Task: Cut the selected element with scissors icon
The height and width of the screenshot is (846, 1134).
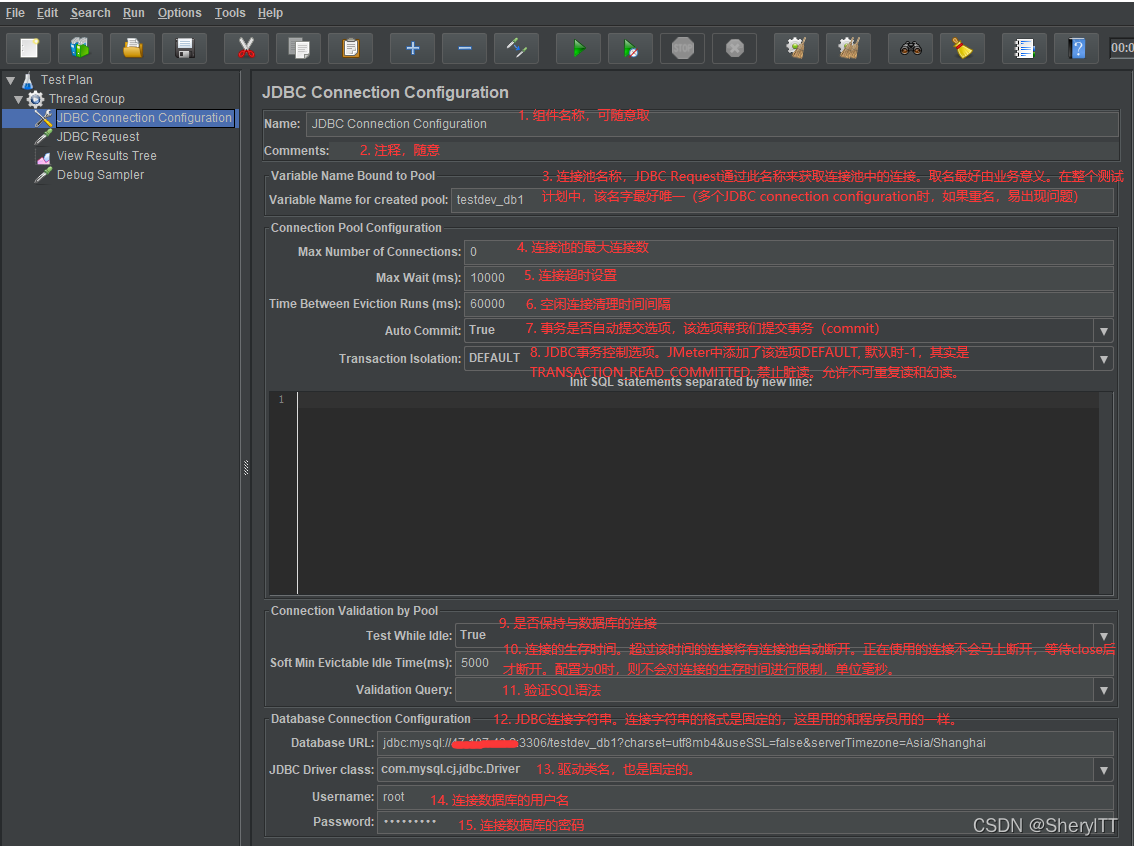Action: (x=245, y=47)
